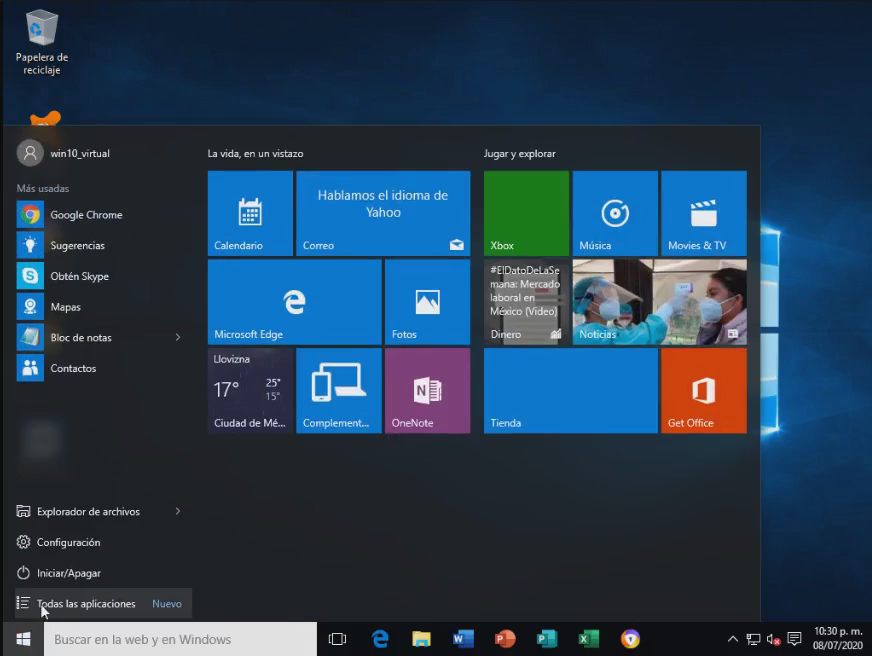
Task: Open the Microsoft Edge tile
Action: [294, 301]
